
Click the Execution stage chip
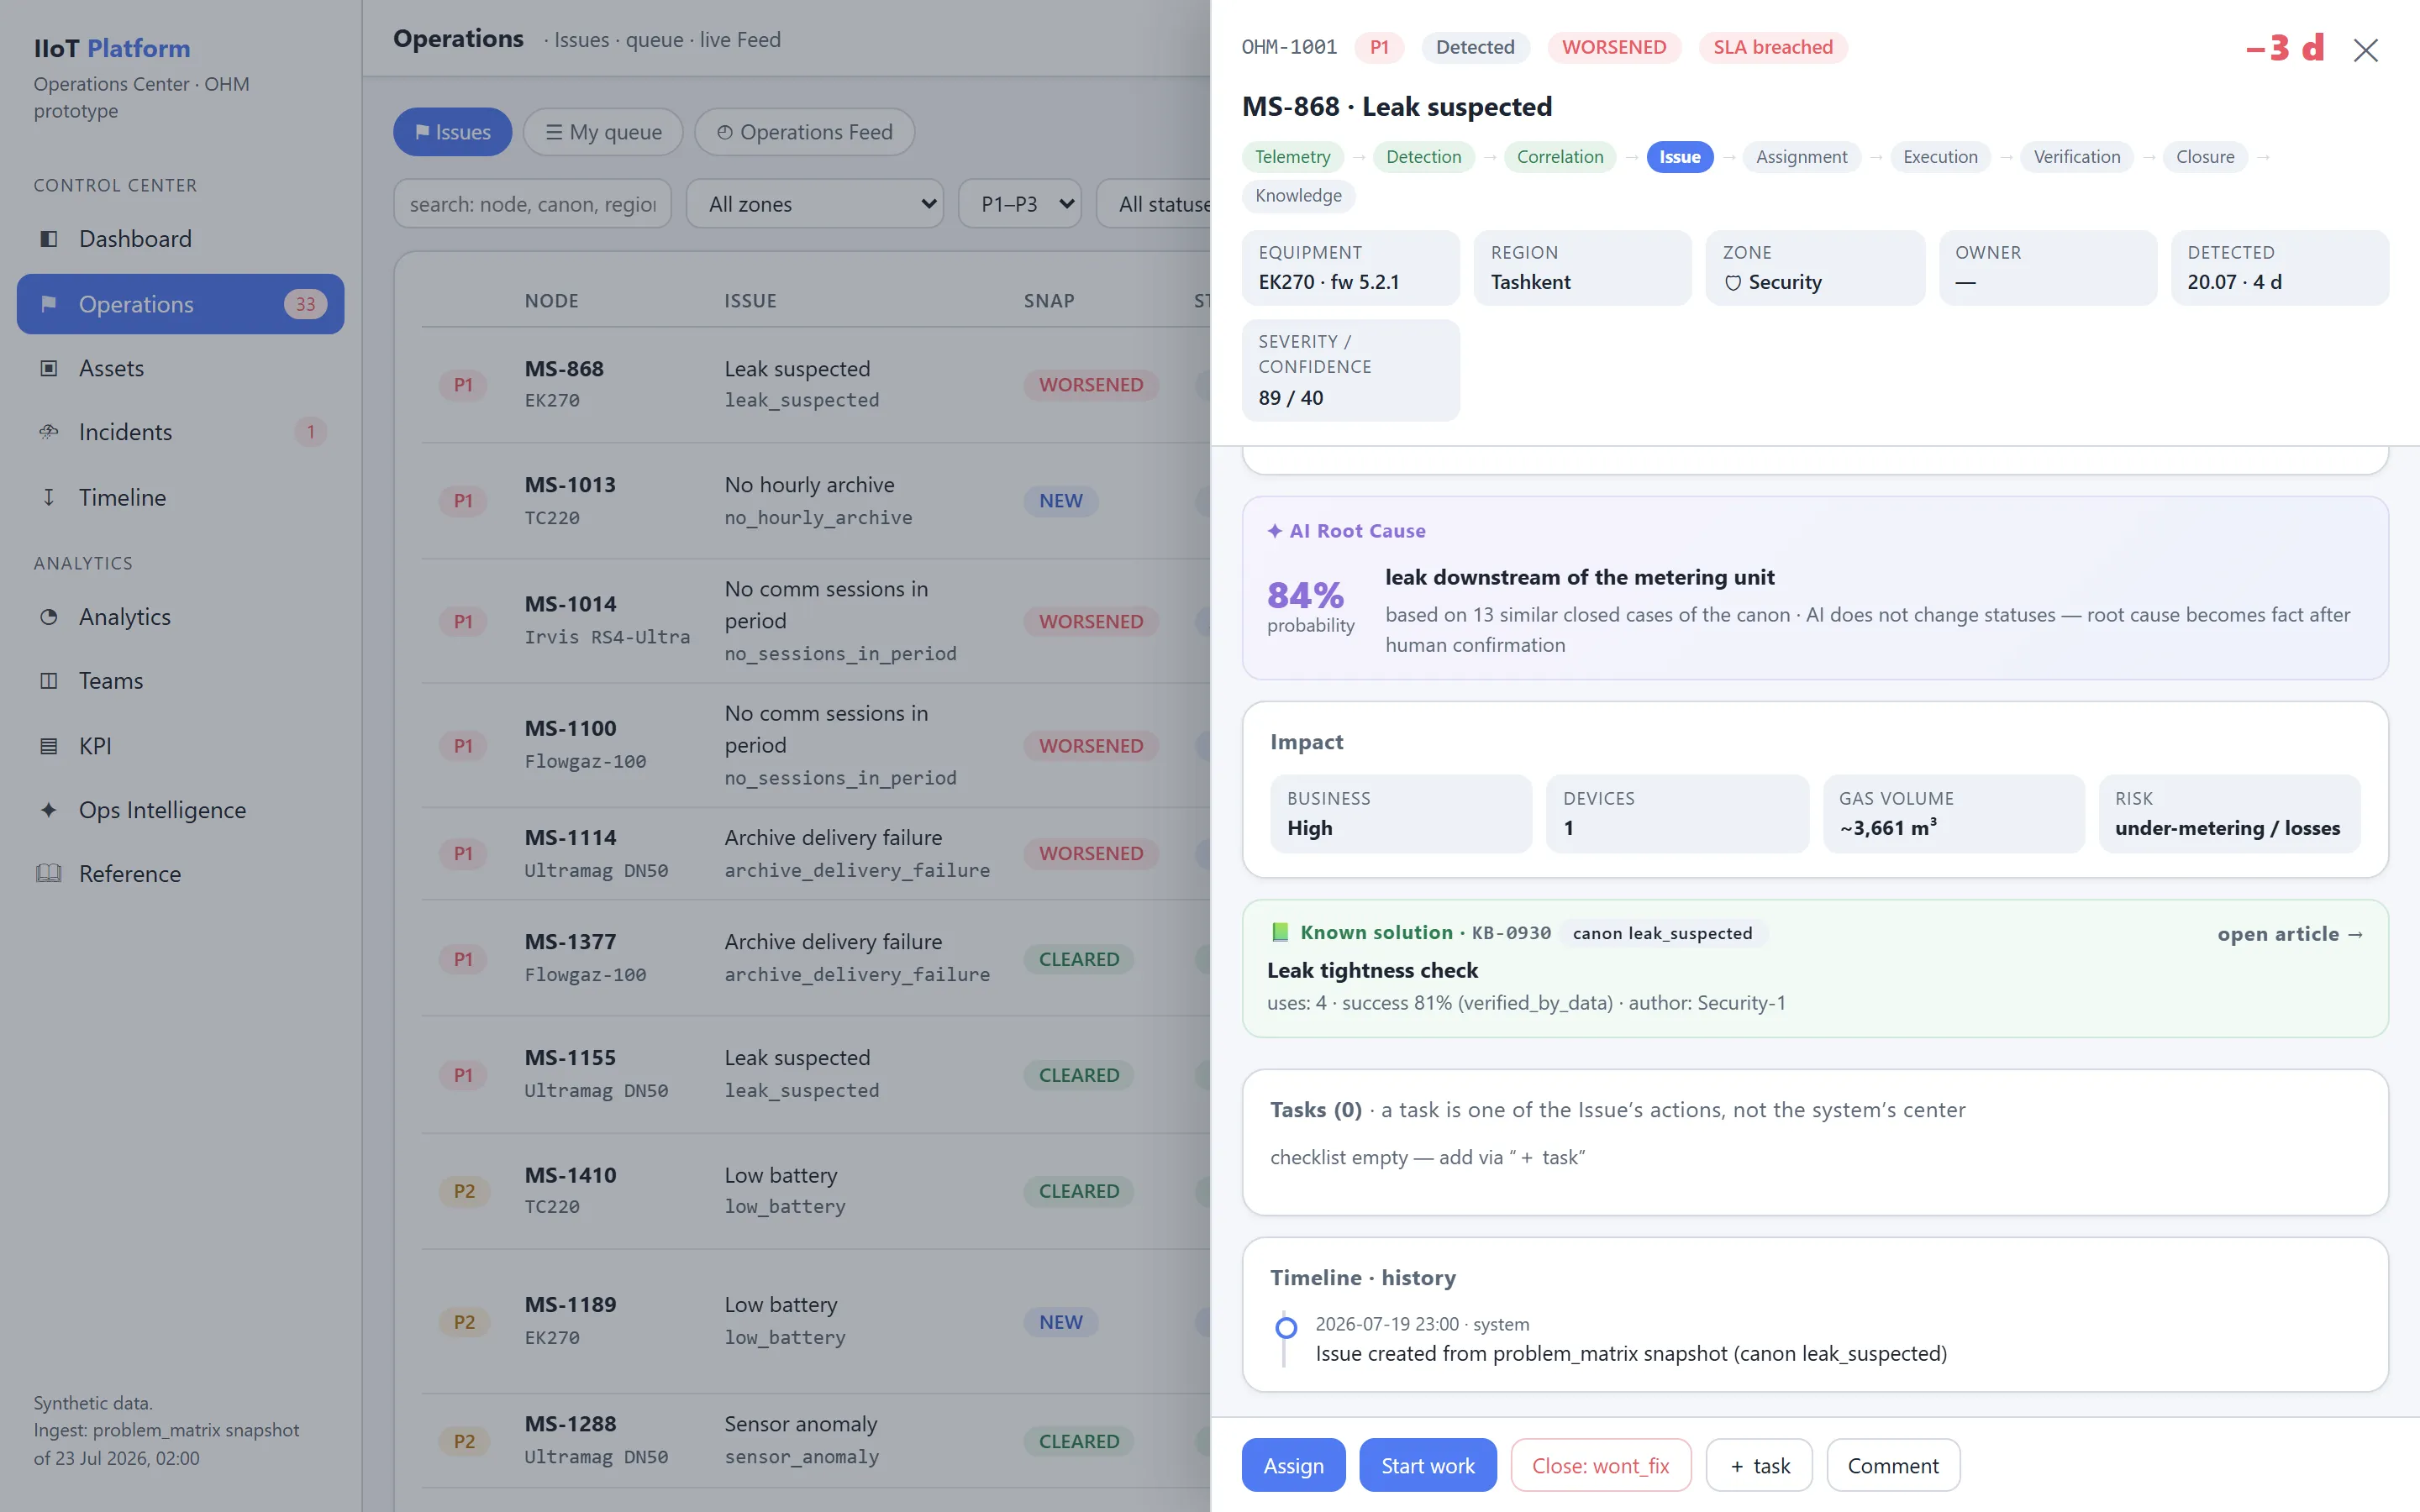(x=1939, y=157)
